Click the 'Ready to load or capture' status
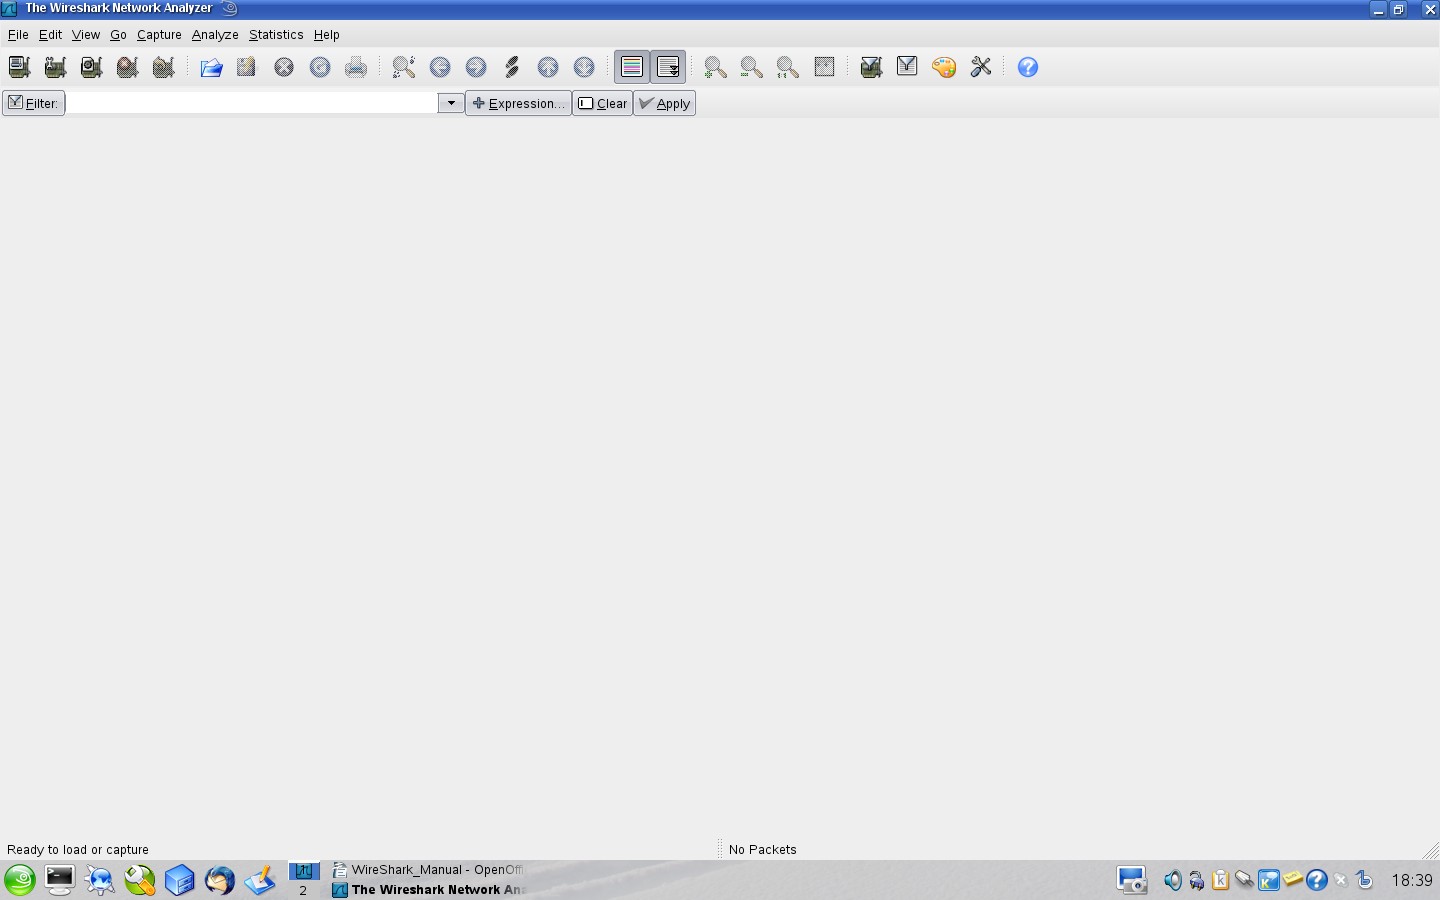 click(78, 849)
